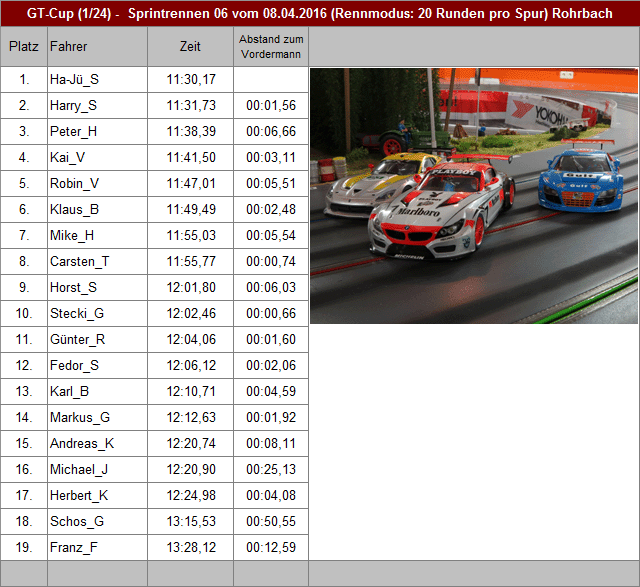Select time cell '13:28,12'
The height and width of the screenshot is (587, 640).
pyautogui.click(x=191, y=547)
